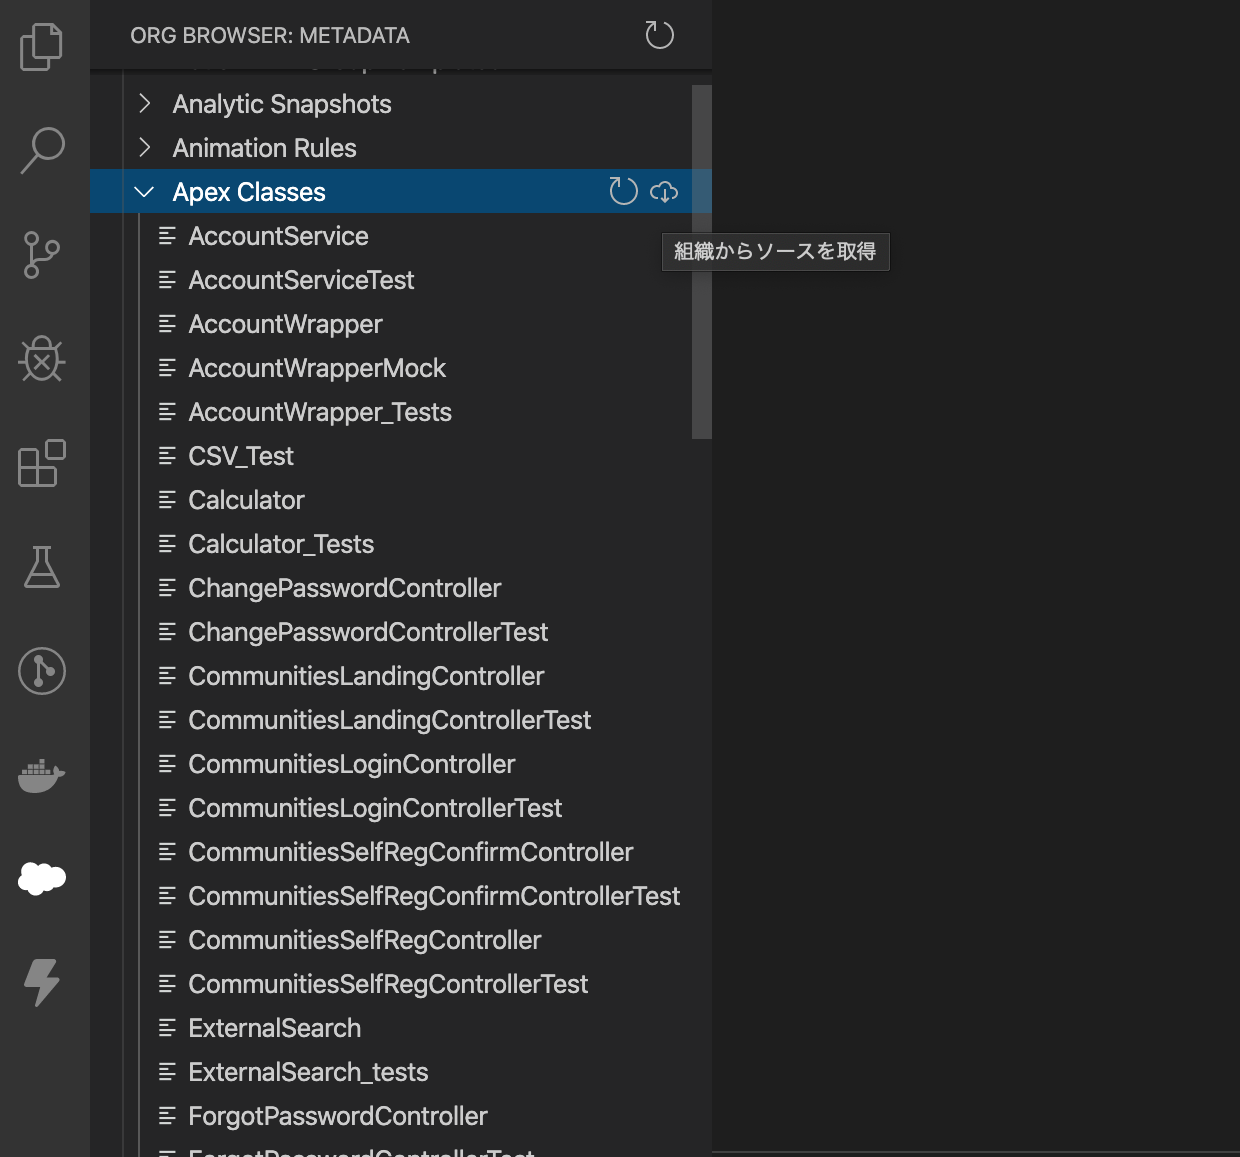Open the Git graph circle icon

click(42, 671)
